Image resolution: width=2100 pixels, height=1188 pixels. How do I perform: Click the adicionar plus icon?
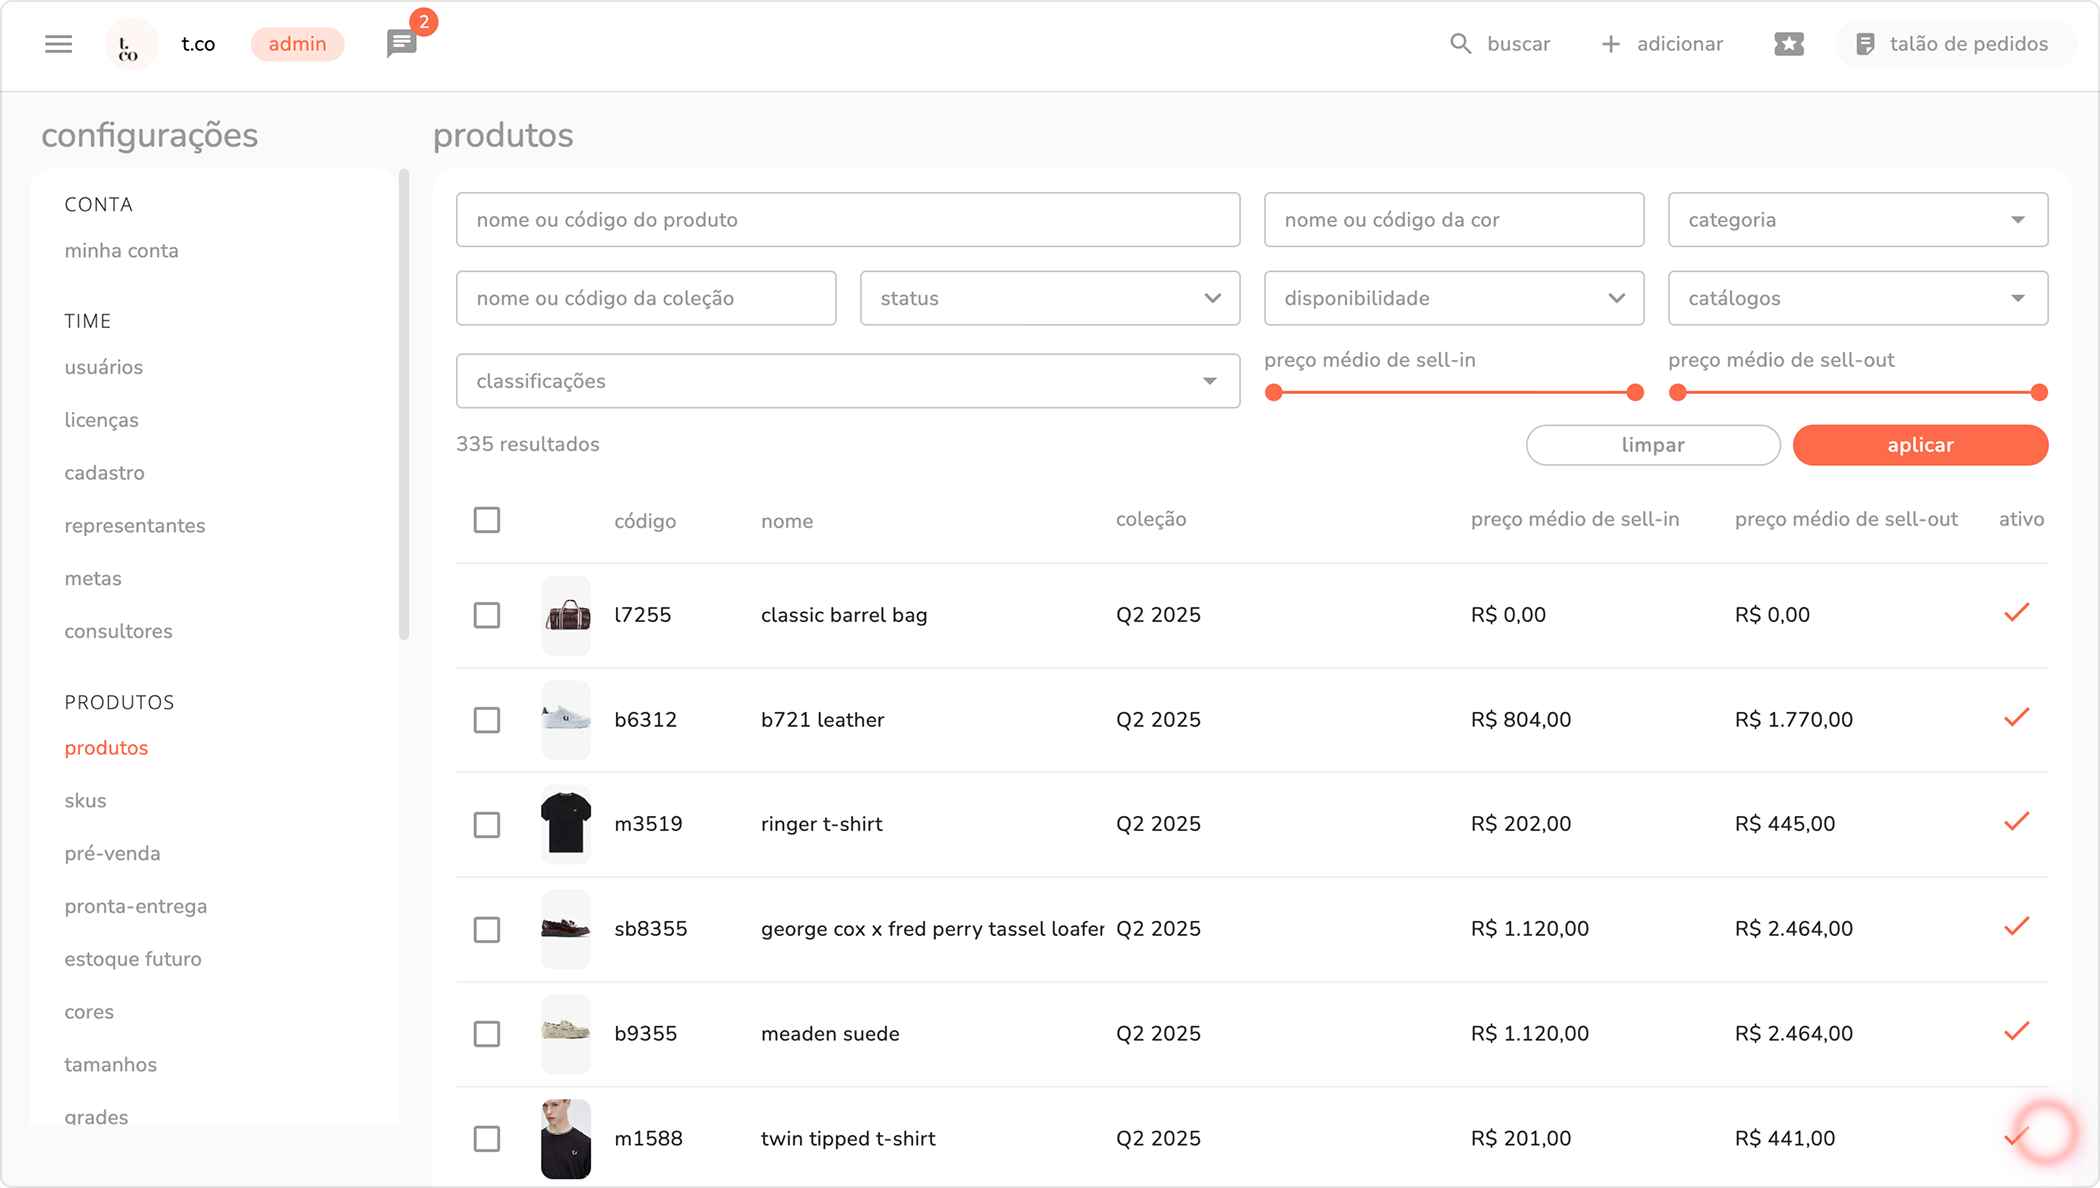tap(1610, 44)
